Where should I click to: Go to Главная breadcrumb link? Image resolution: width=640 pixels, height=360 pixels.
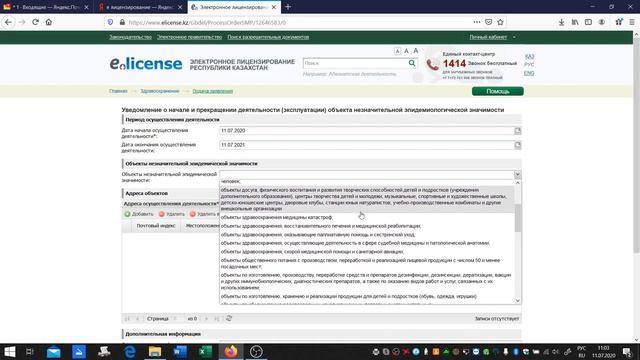118,91
